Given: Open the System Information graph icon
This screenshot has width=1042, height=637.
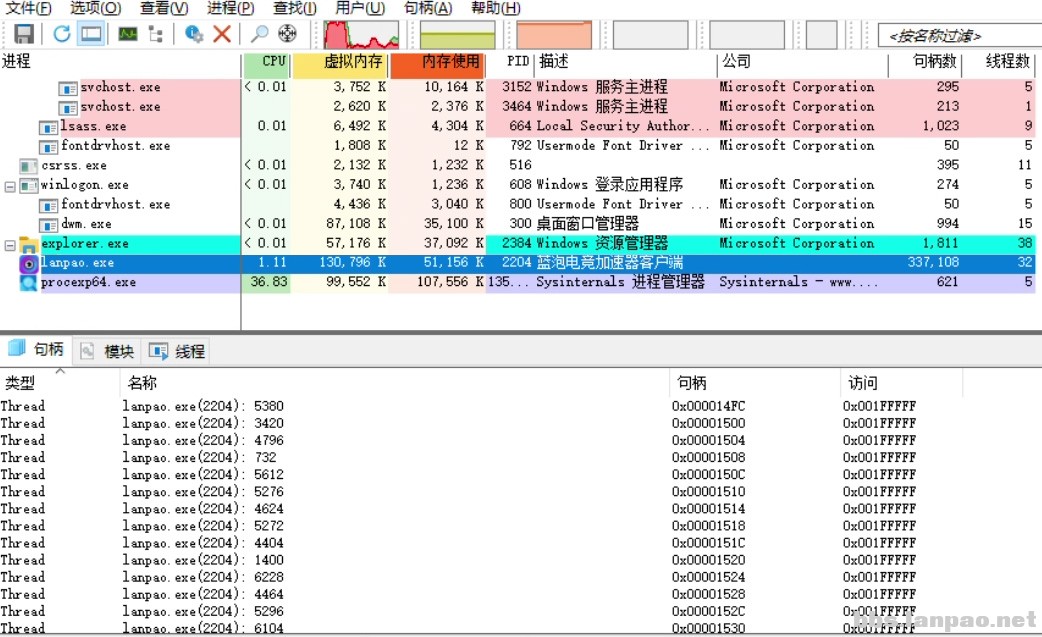Looking at the screenshot, I should [128, 34].
